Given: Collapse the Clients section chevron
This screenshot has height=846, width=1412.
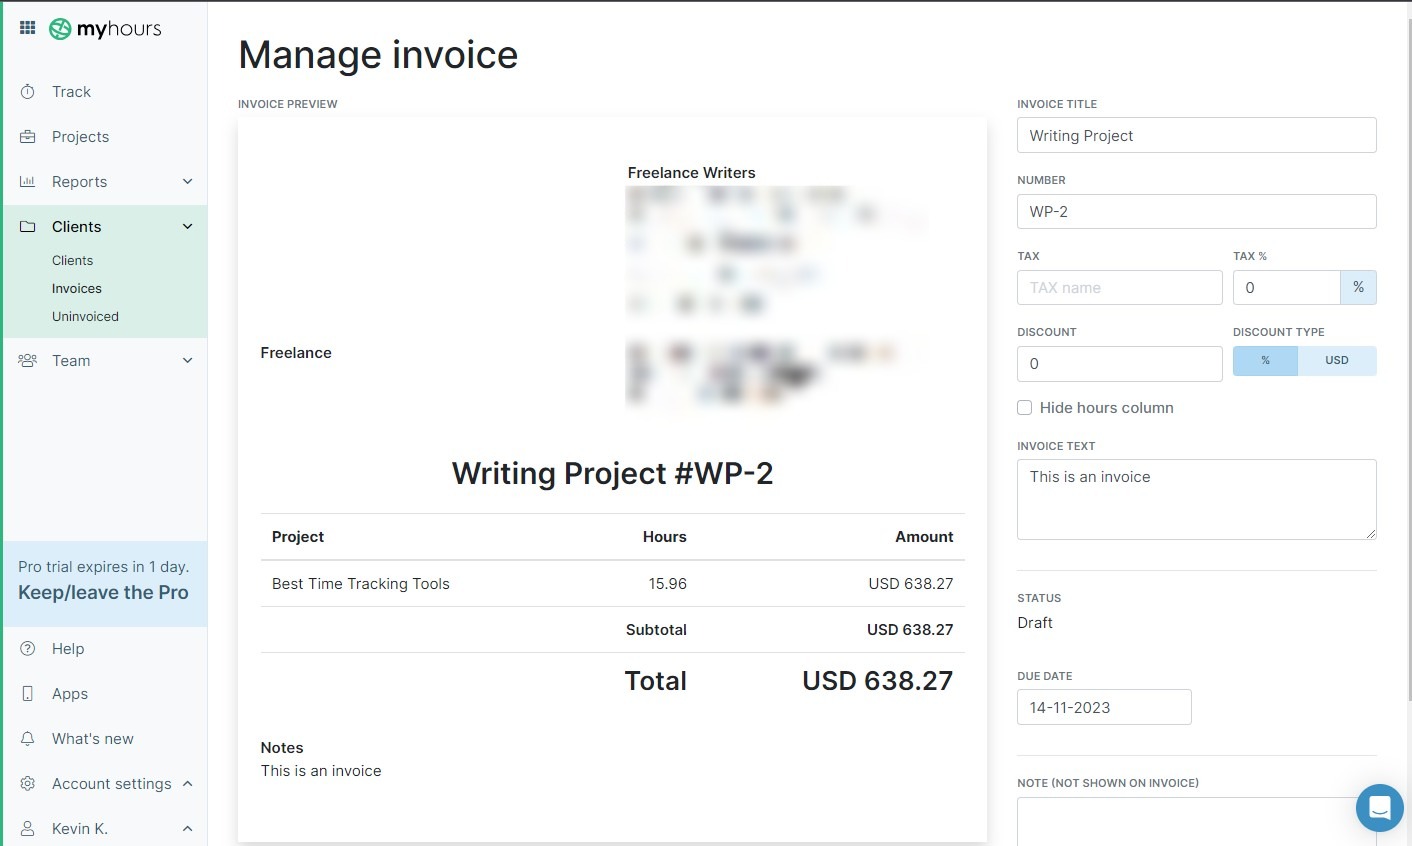Looking at the screenshot, I should pos(187,227).
